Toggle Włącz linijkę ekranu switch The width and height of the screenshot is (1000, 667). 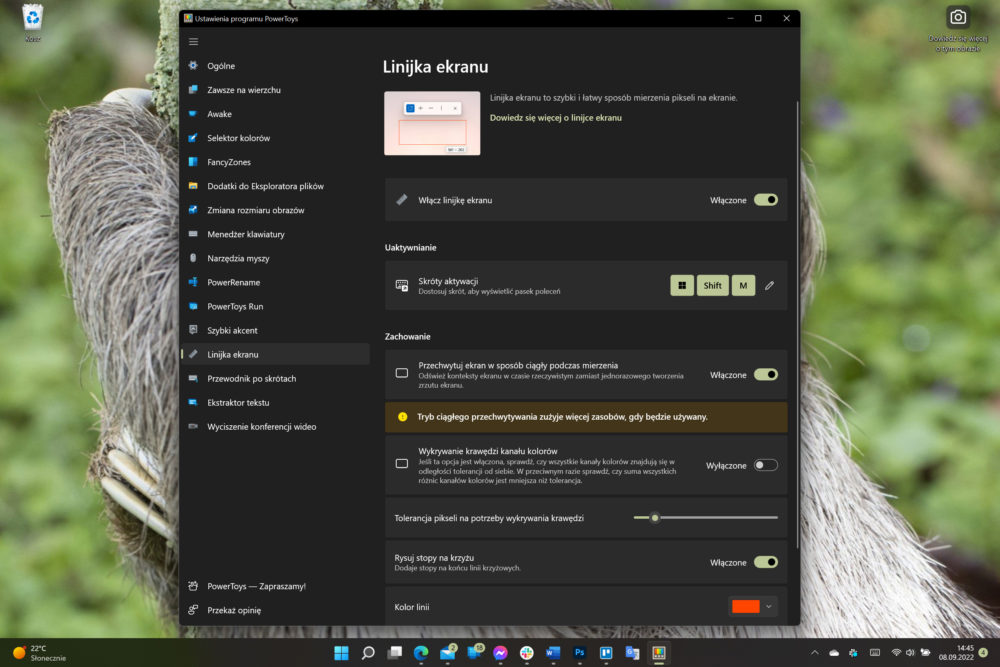765,200
